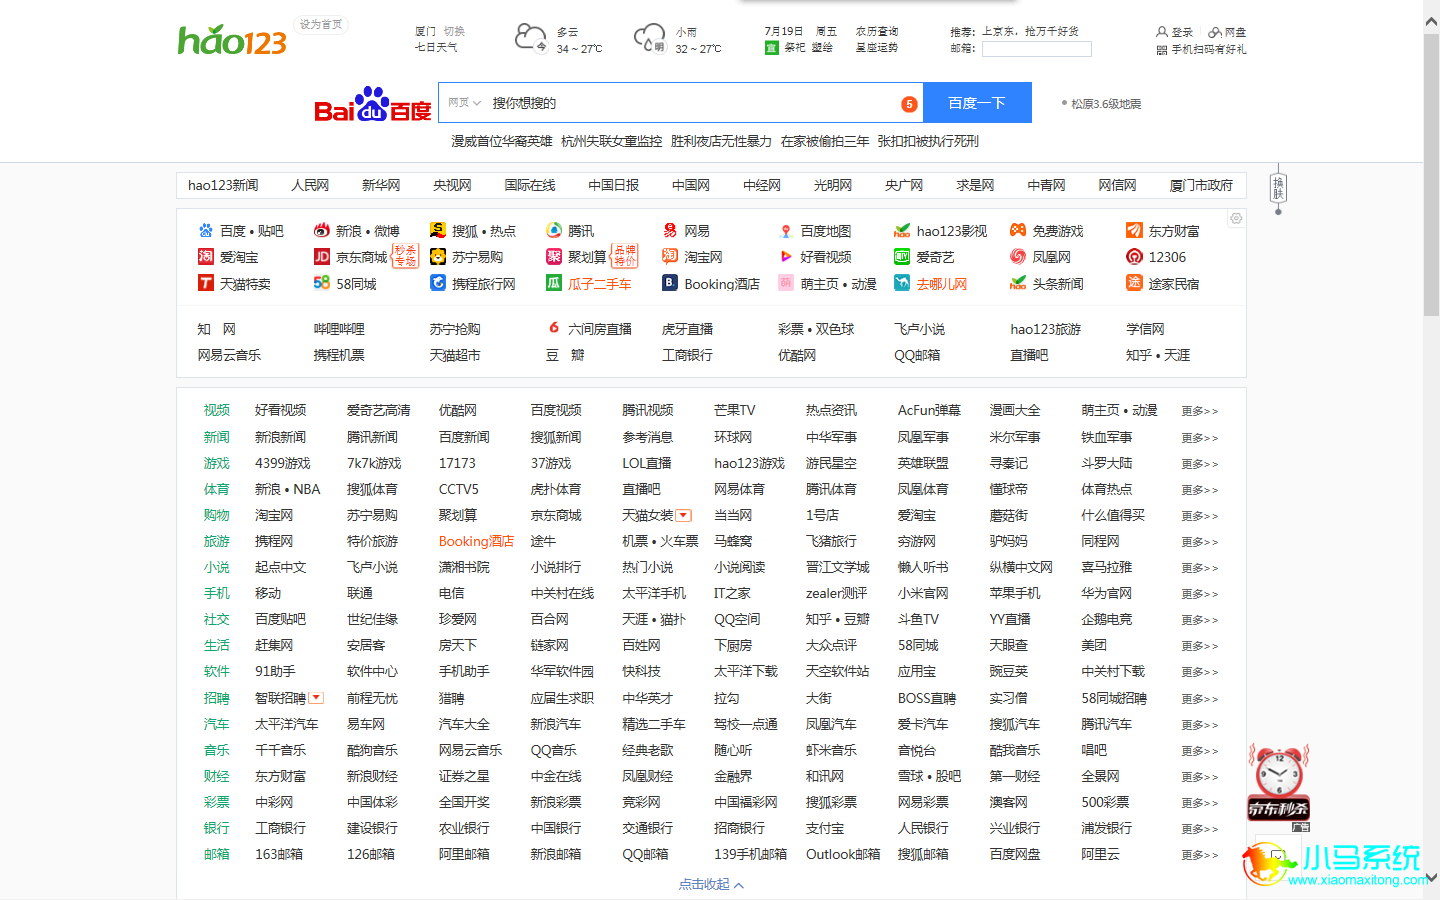
Task: Expand the 天猫女装 dropdown arrow
Action: point(684,516)
